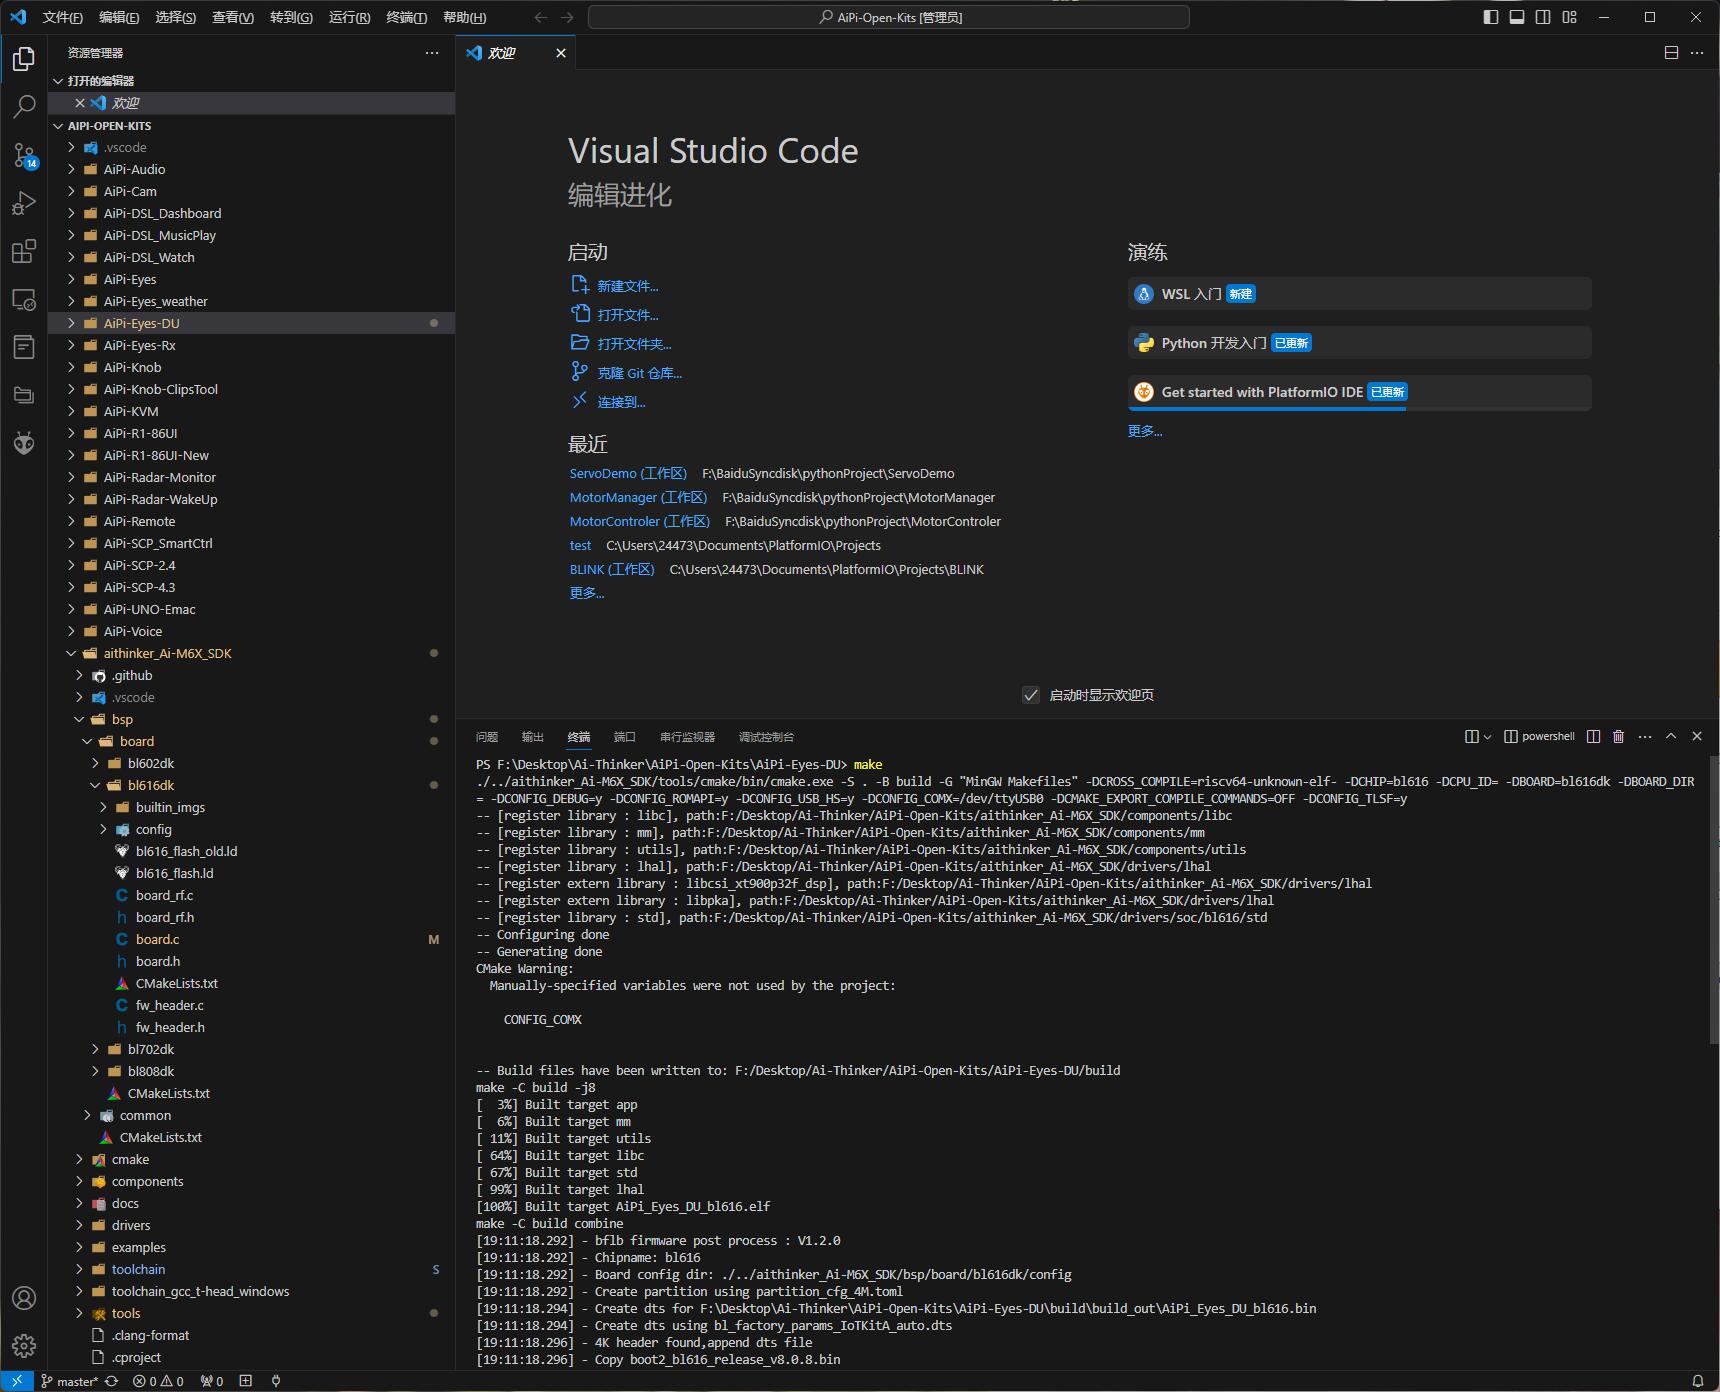Open Accounts menu in activity bar
This screenshot has height=1392, width=1720.
pos(24,1298)
